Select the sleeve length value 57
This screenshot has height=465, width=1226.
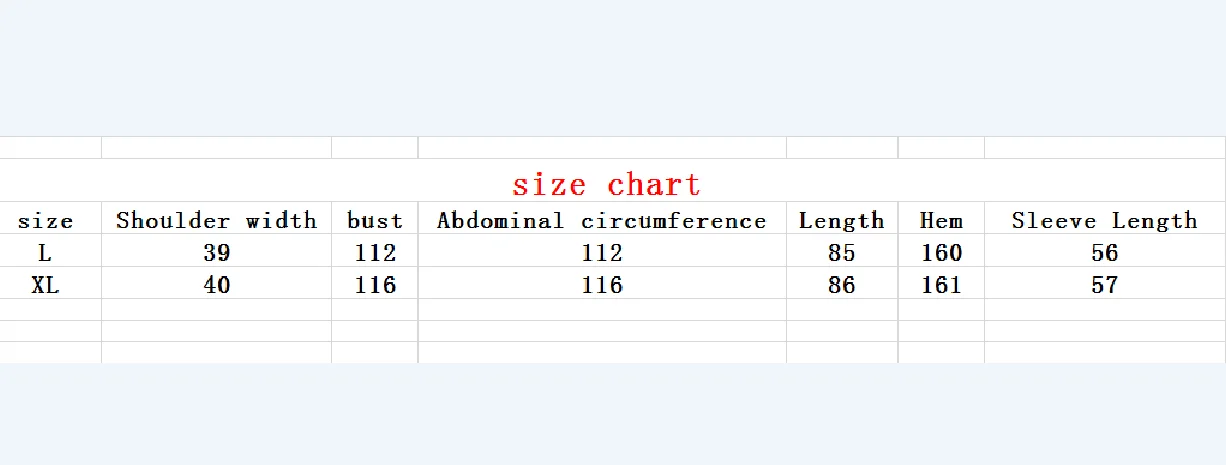tap(1105, 285)
